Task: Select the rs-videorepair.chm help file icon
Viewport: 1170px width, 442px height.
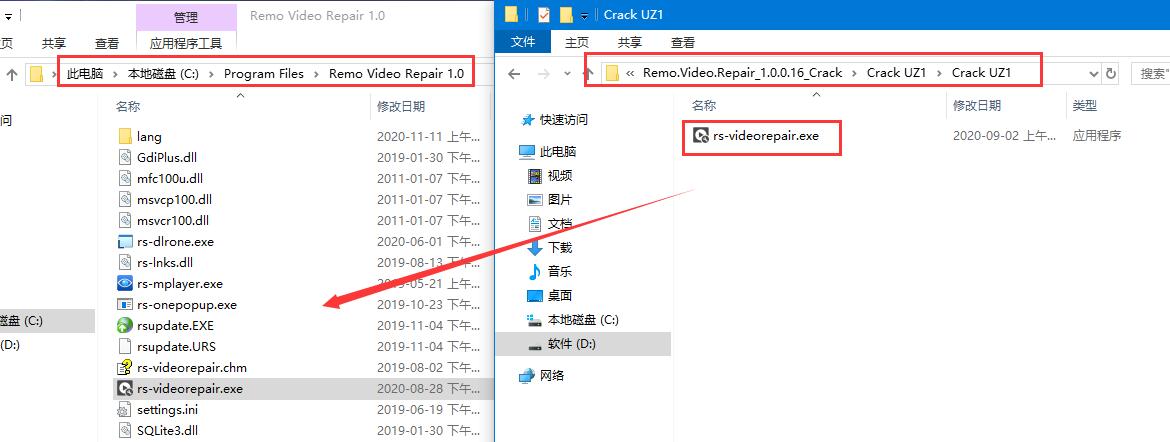Action: 125,367
